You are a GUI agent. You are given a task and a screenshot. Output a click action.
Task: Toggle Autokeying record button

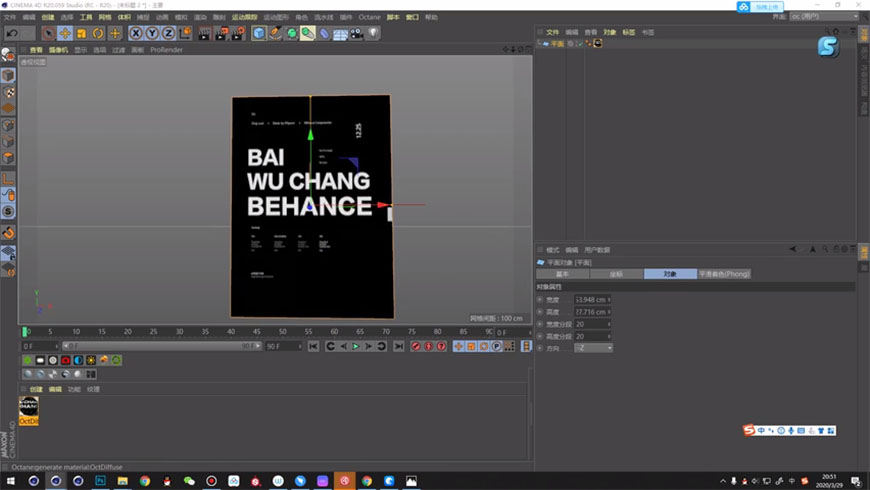428,346
